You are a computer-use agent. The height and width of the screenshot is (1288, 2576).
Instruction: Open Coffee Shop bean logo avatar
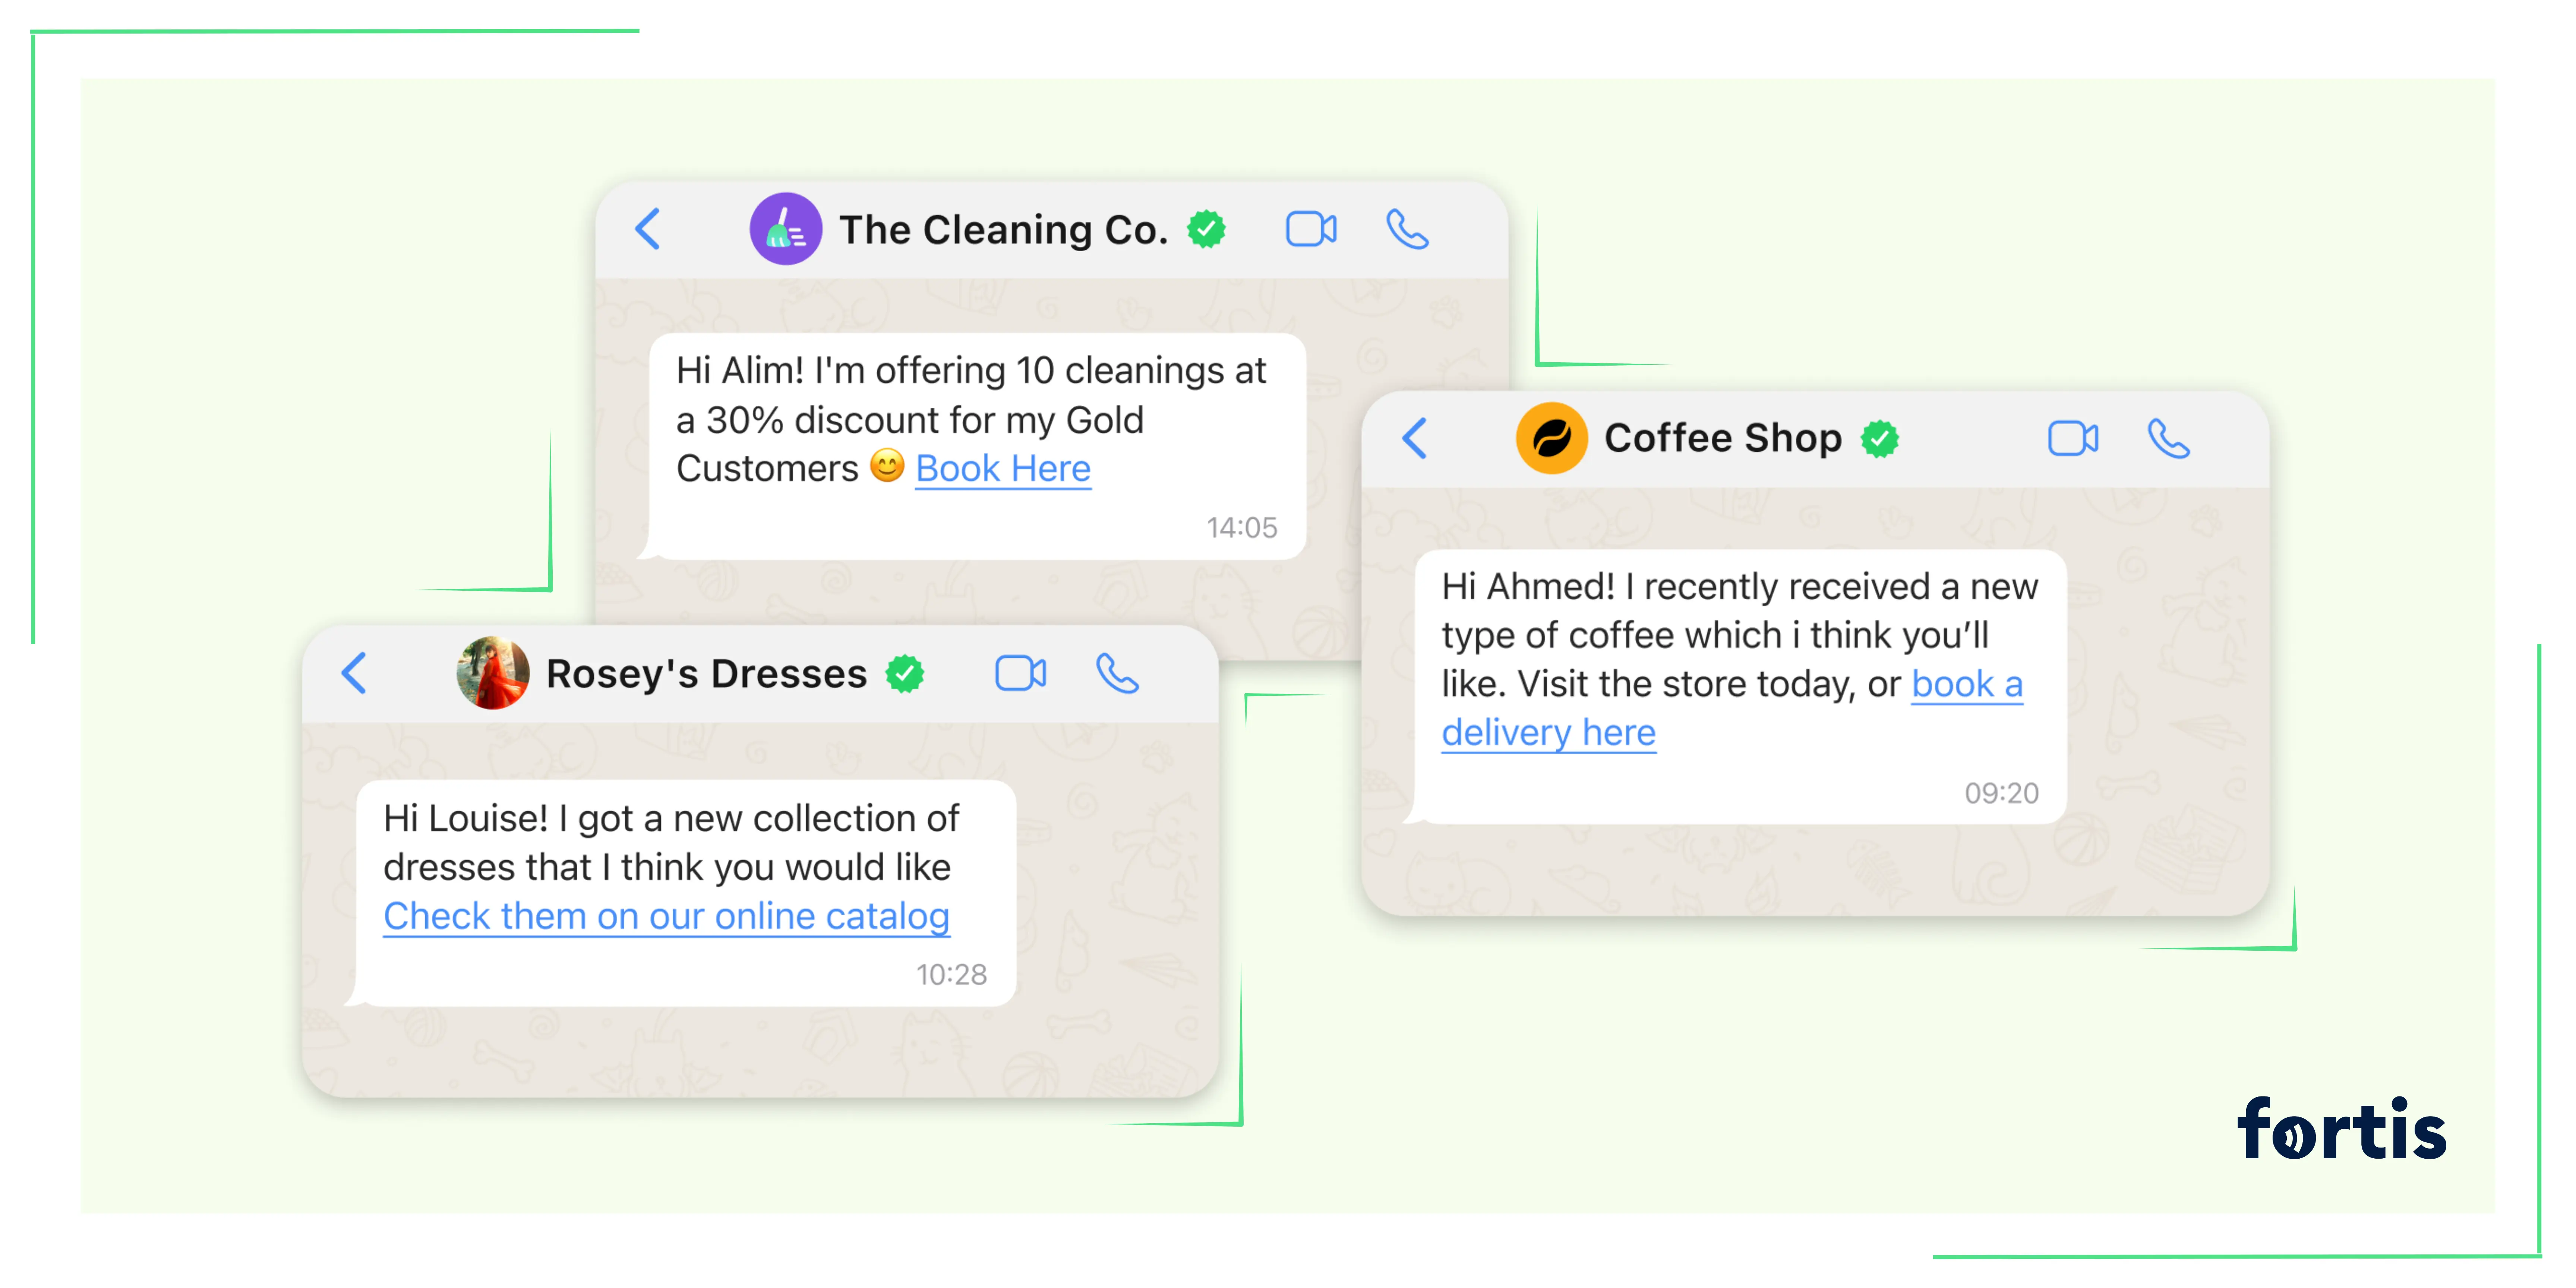1552,438
